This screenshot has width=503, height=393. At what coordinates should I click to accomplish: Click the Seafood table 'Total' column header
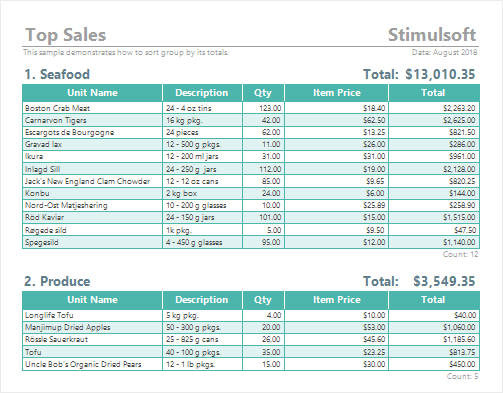click(434, 93)
